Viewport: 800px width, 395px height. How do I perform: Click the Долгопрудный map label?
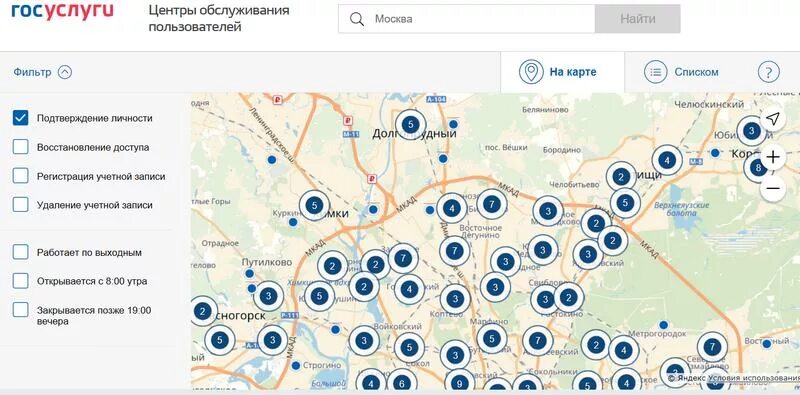414,134
